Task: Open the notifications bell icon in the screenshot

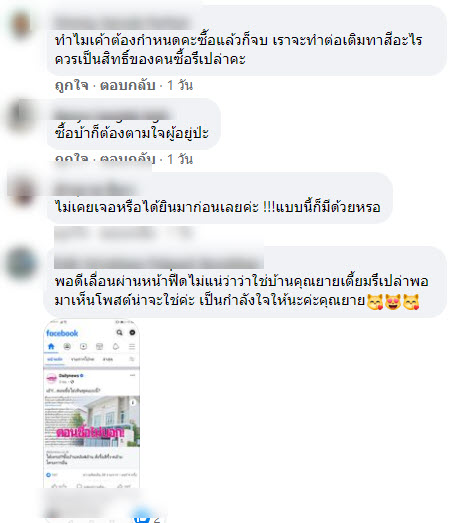Action: (116, 347)
